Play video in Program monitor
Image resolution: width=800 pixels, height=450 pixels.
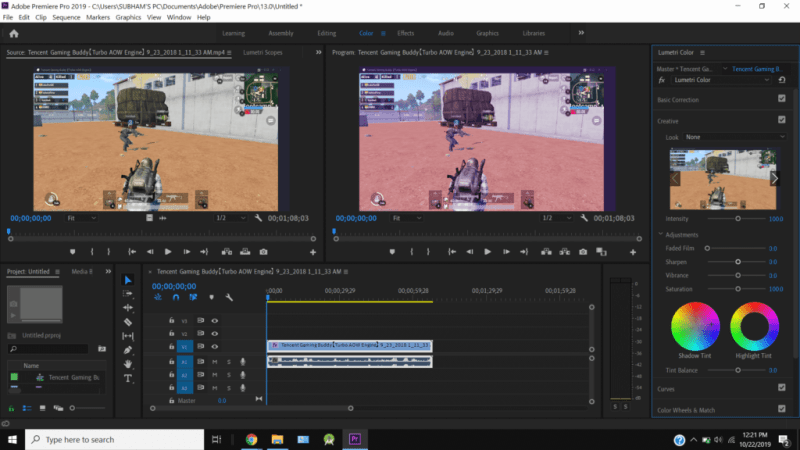click(x=487, y=252)
